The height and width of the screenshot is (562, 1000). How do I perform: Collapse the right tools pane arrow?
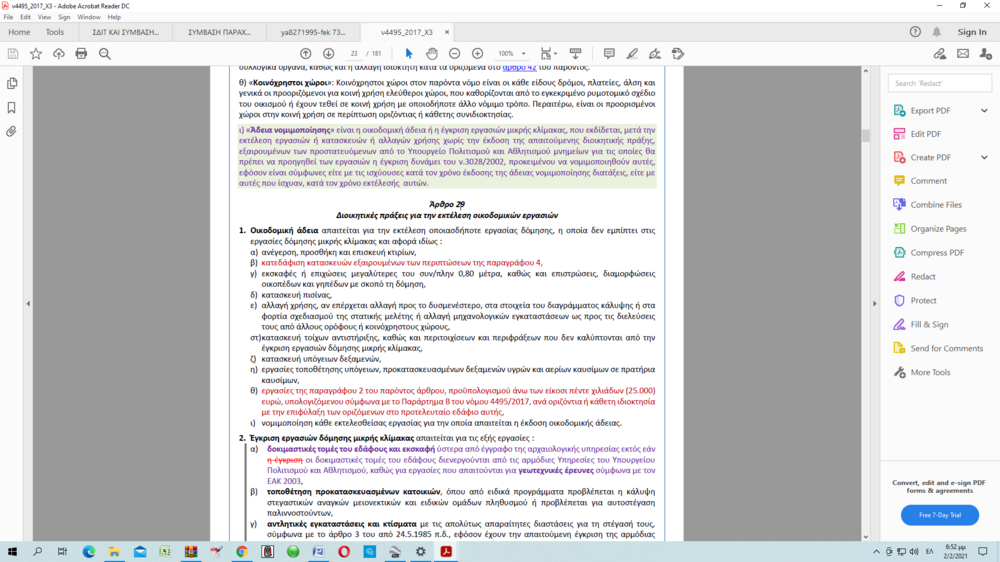[875, 303]
